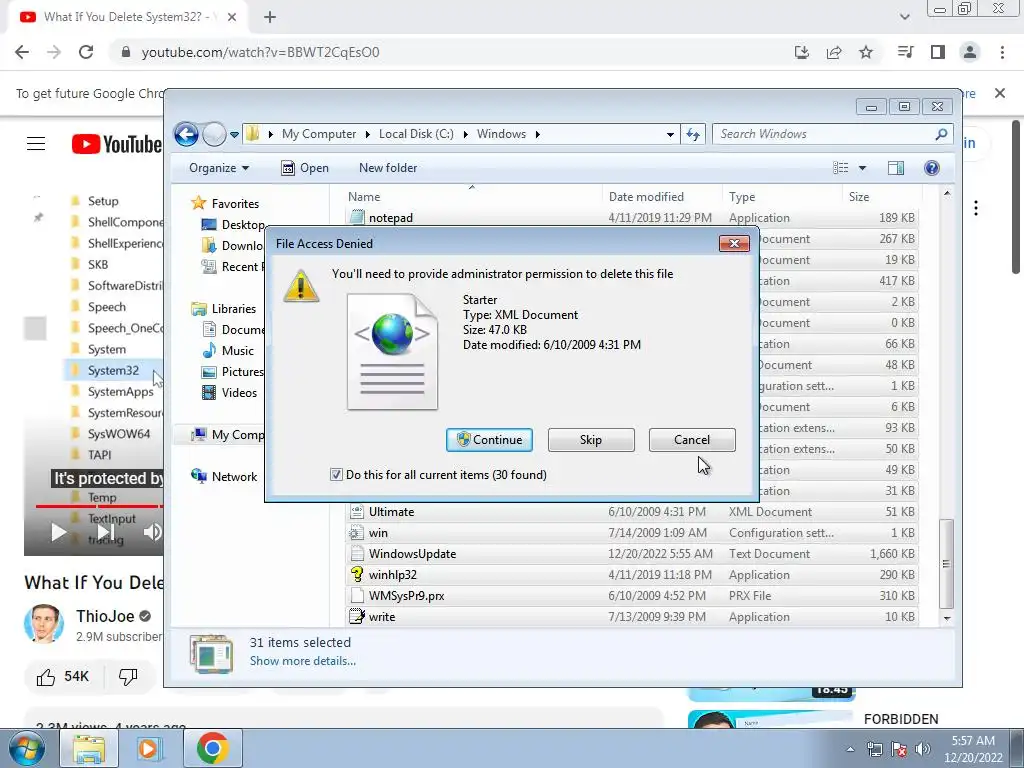
Task: Select the Ultimate XML file
Action: (632, 512)
